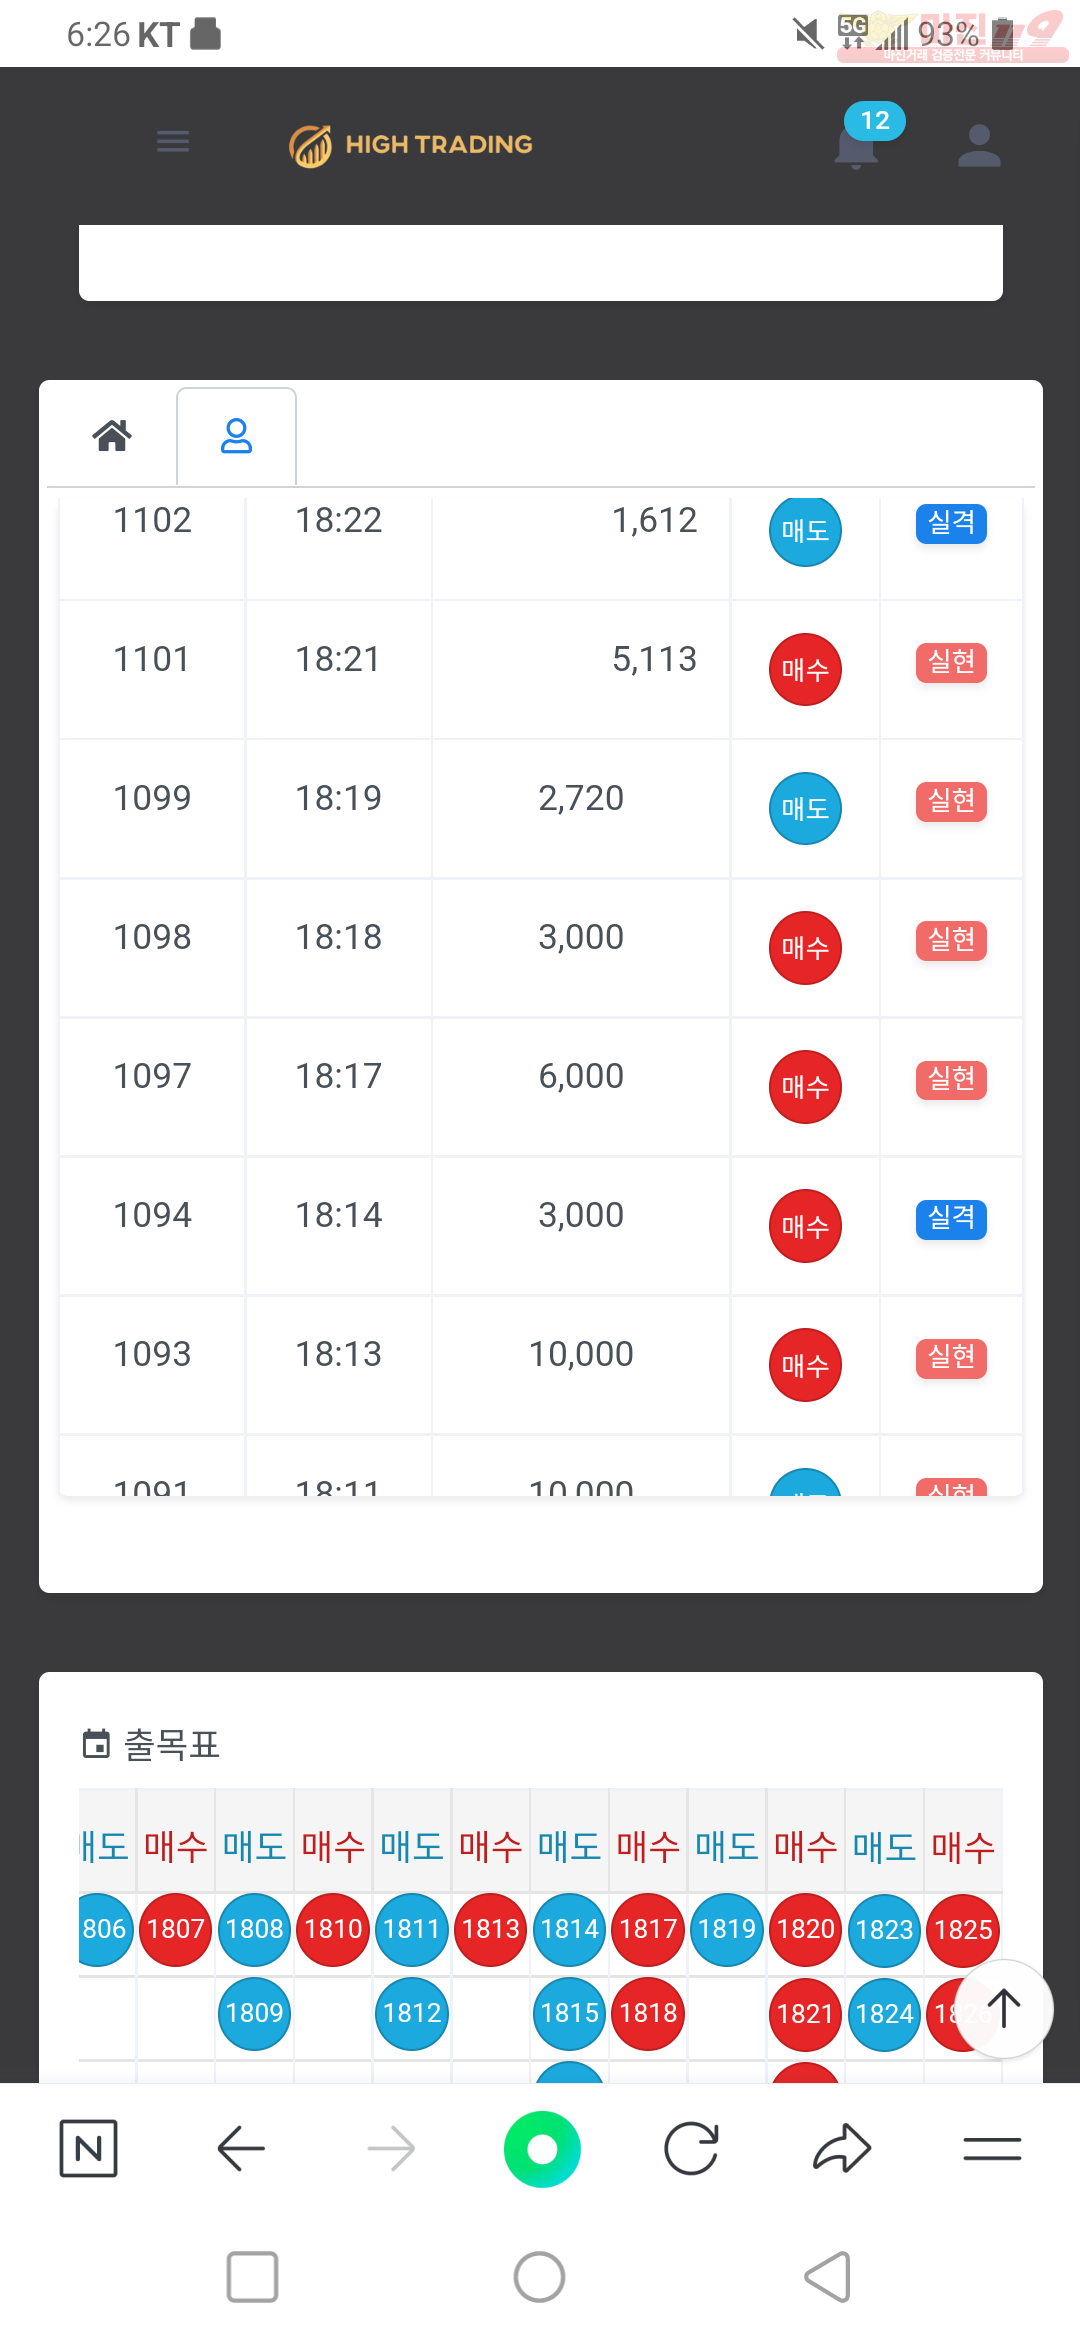Viewport: 1080px width, 2340px height.
Task: Reload the page with the refresh icon
Action: point(691,2148)
